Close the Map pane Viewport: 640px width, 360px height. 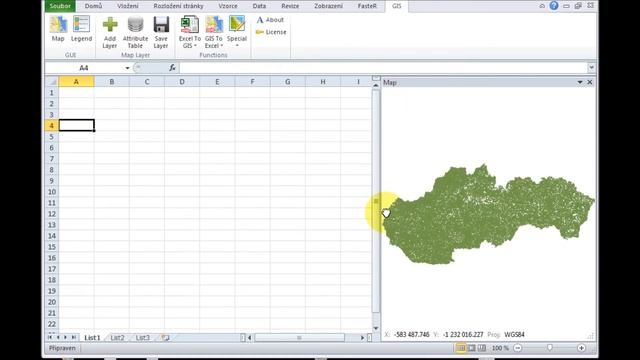point(590,82)
